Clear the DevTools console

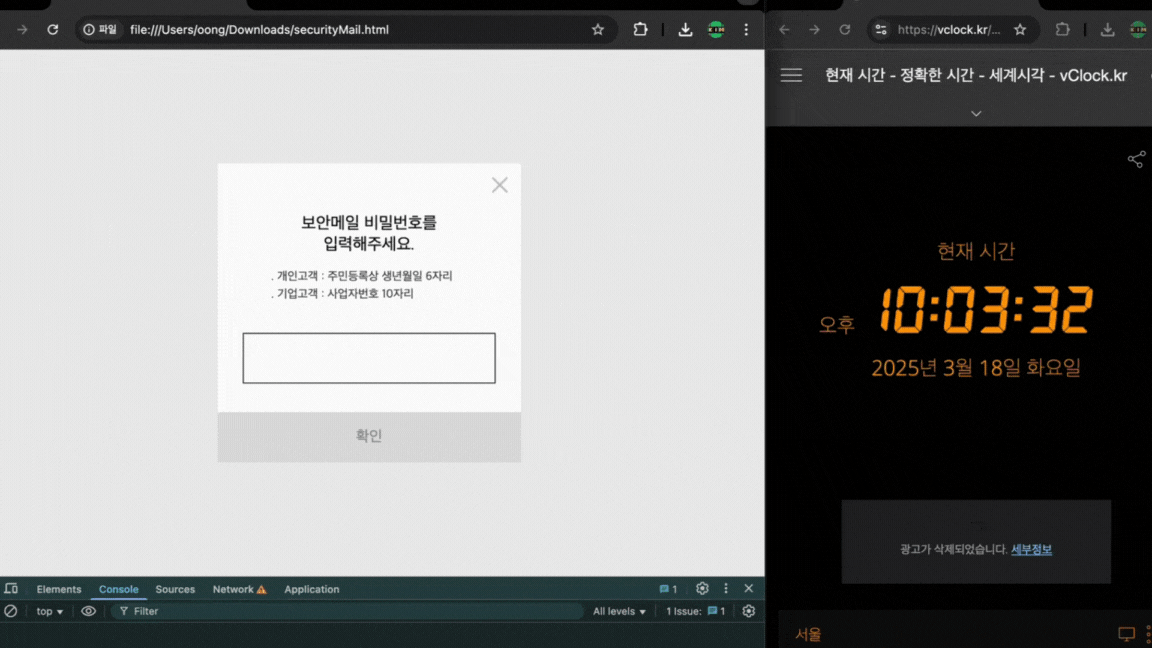click(x=10, y=611)
